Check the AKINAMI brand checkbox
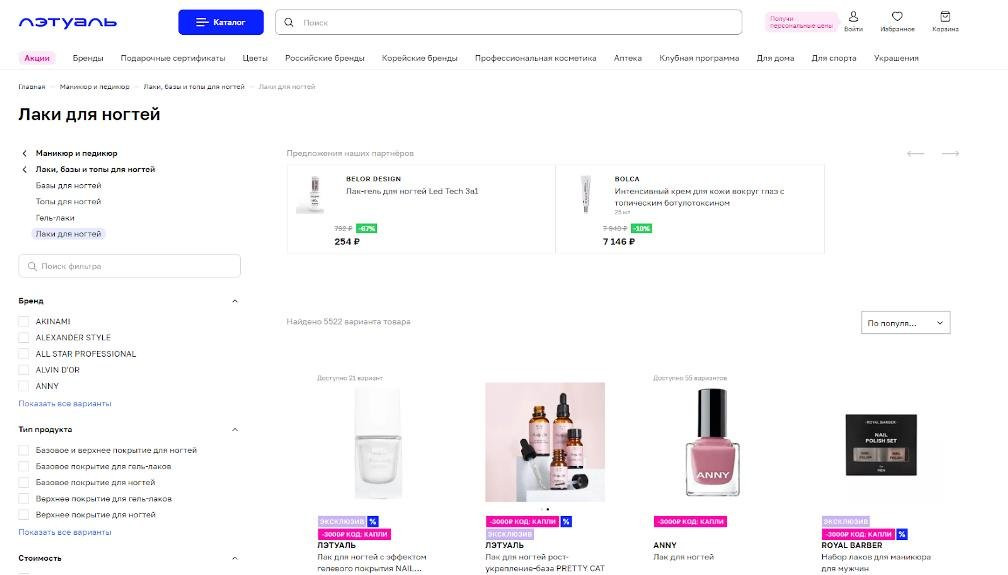The height and width of the screenshot is (575, 1008). coord(24,321)
